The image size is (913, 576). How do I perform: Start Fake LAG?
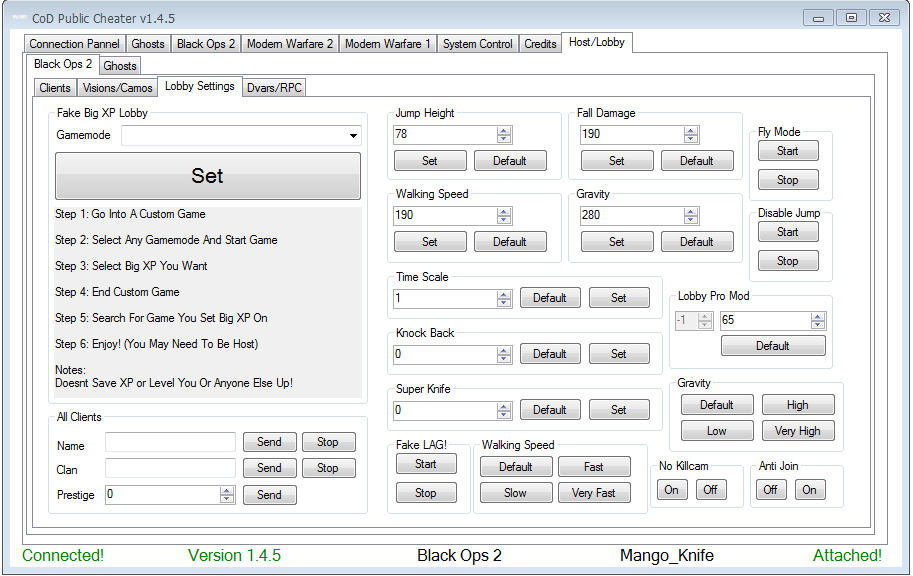[426, 464]
